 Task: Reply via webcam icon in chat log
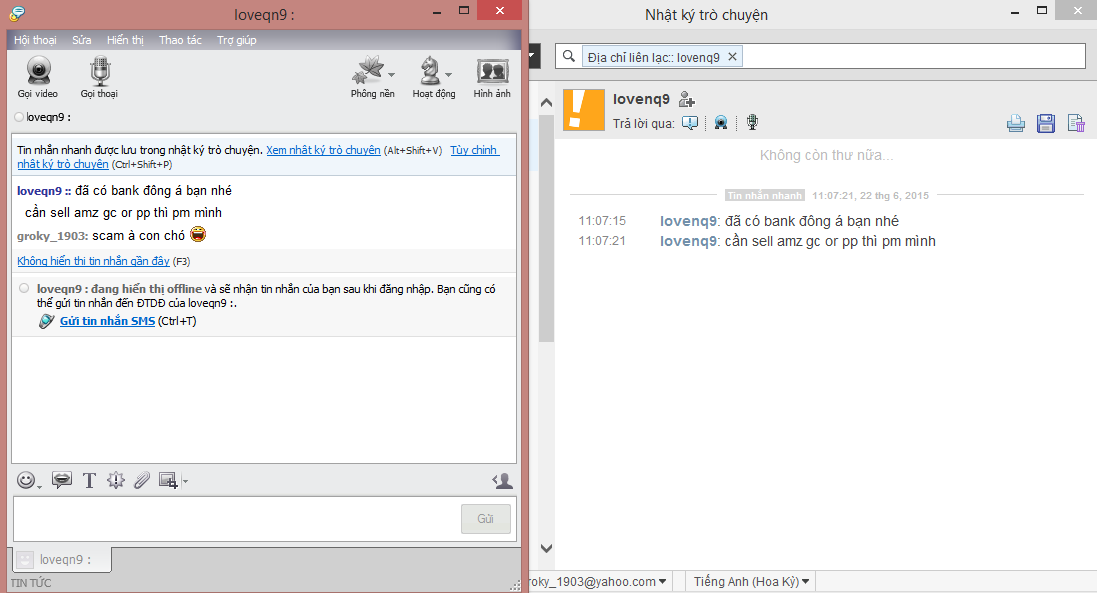(721, 123)
